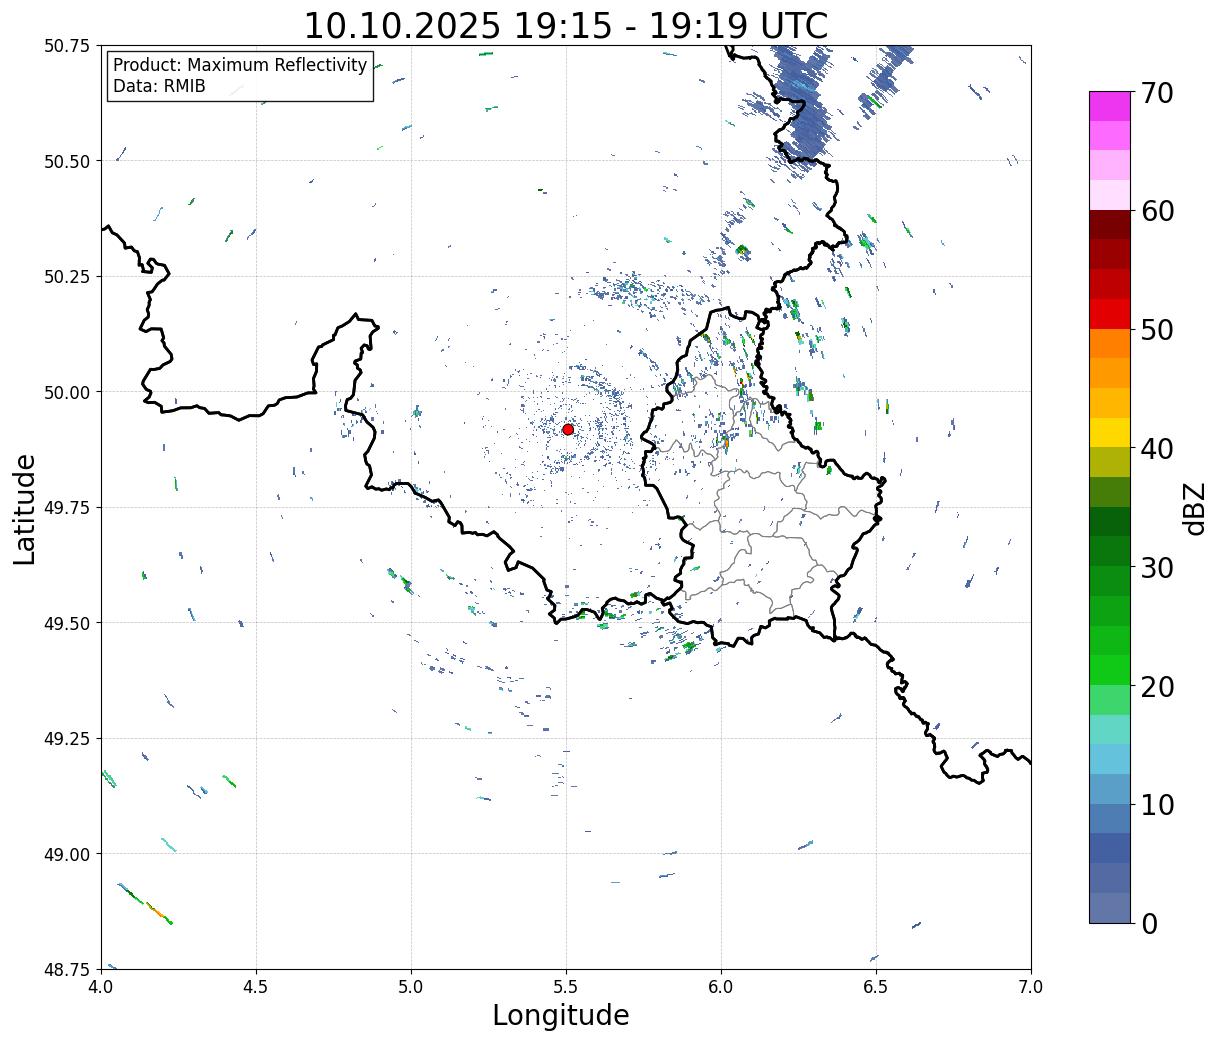The image size is (1219, 1040).
Task: Click the 'Latitude' axis label
Action: 25,509
